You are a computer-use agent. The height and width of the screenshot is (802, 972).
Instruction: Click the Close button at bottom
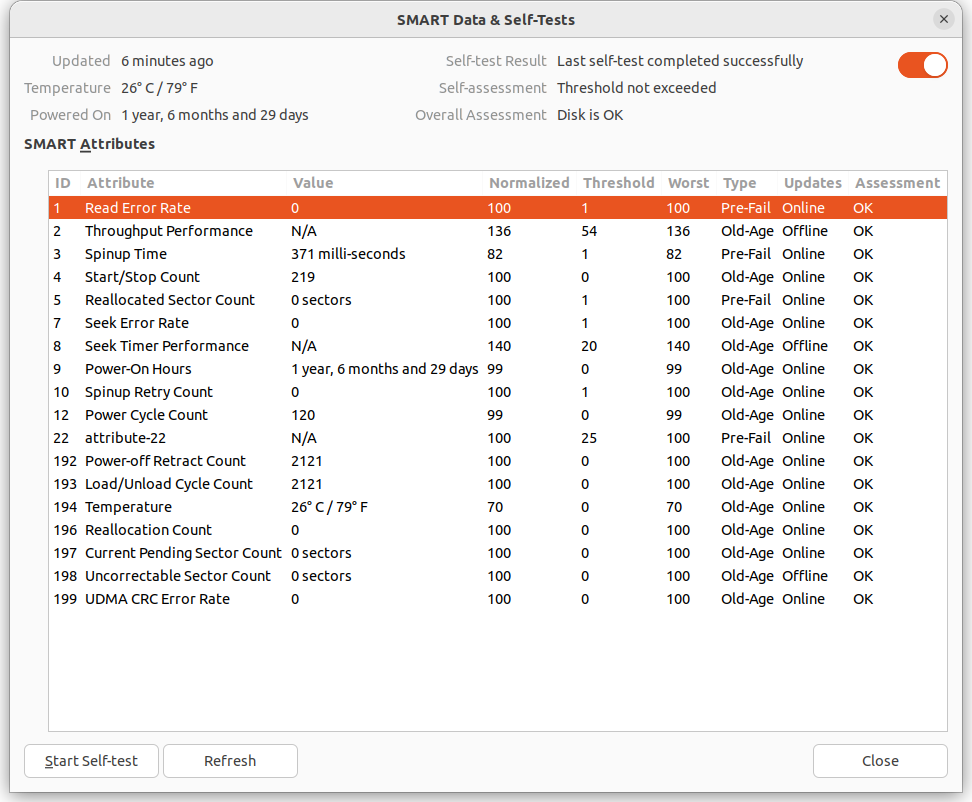879,761
